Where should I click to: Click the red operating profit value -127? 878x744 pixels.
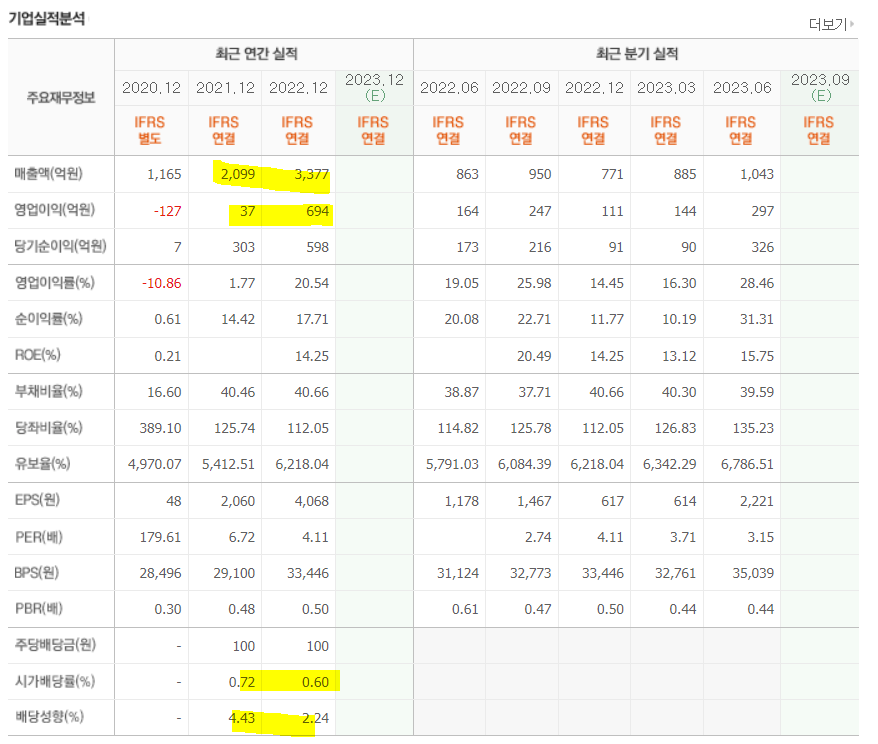[167, 211]
